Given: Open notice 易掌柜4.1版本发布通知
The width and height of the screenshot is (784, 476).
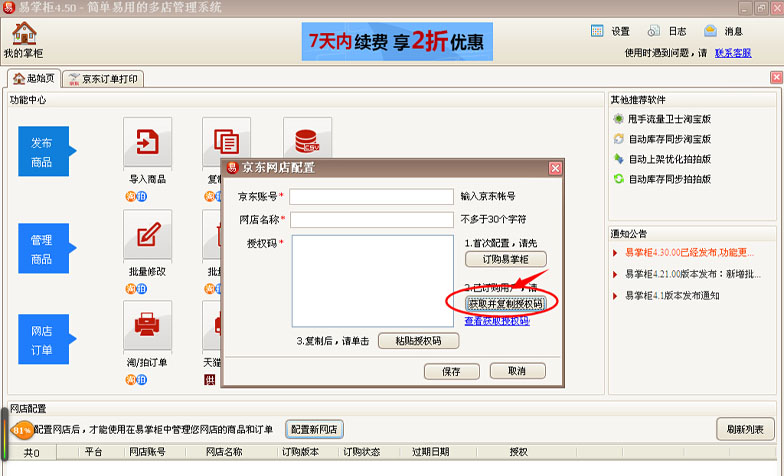Looking at the screenshot, I should 672,296.
